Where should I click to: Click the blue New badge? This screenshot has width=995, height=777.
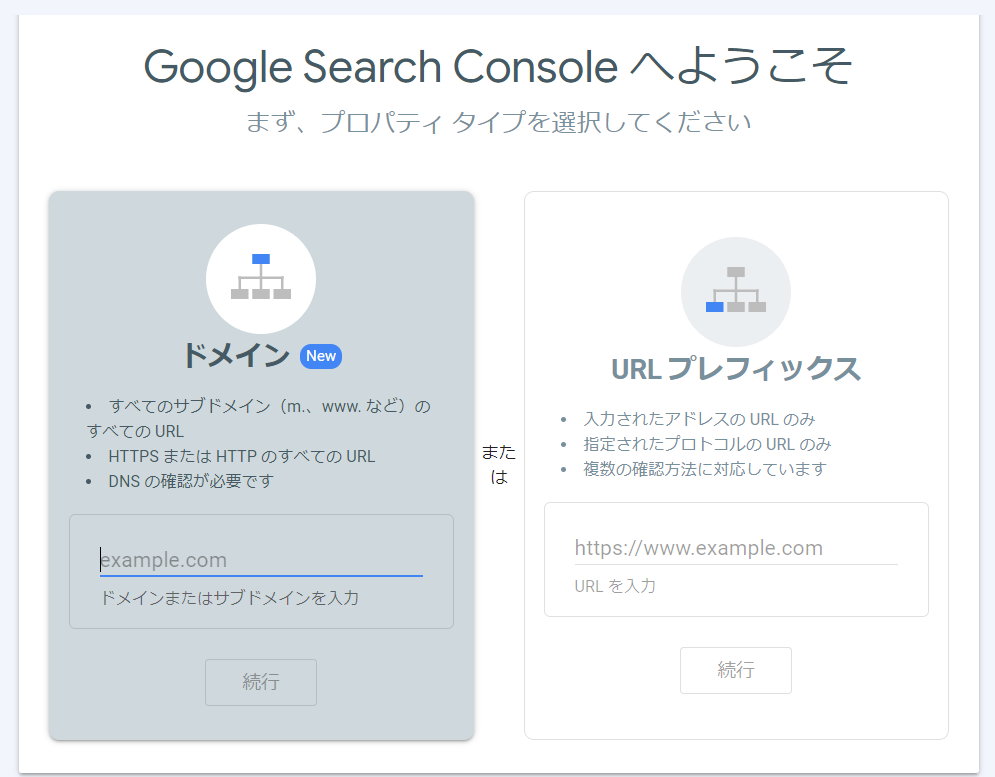320,356
